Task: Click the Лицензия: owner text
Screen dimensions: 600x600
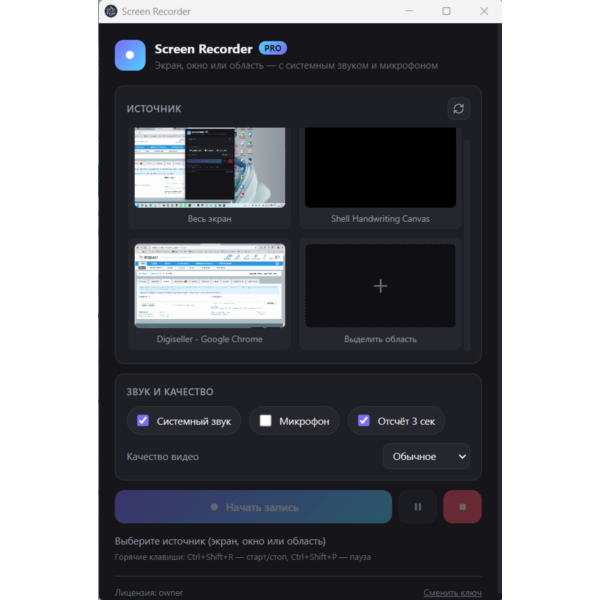Action: tap(148, 593)
